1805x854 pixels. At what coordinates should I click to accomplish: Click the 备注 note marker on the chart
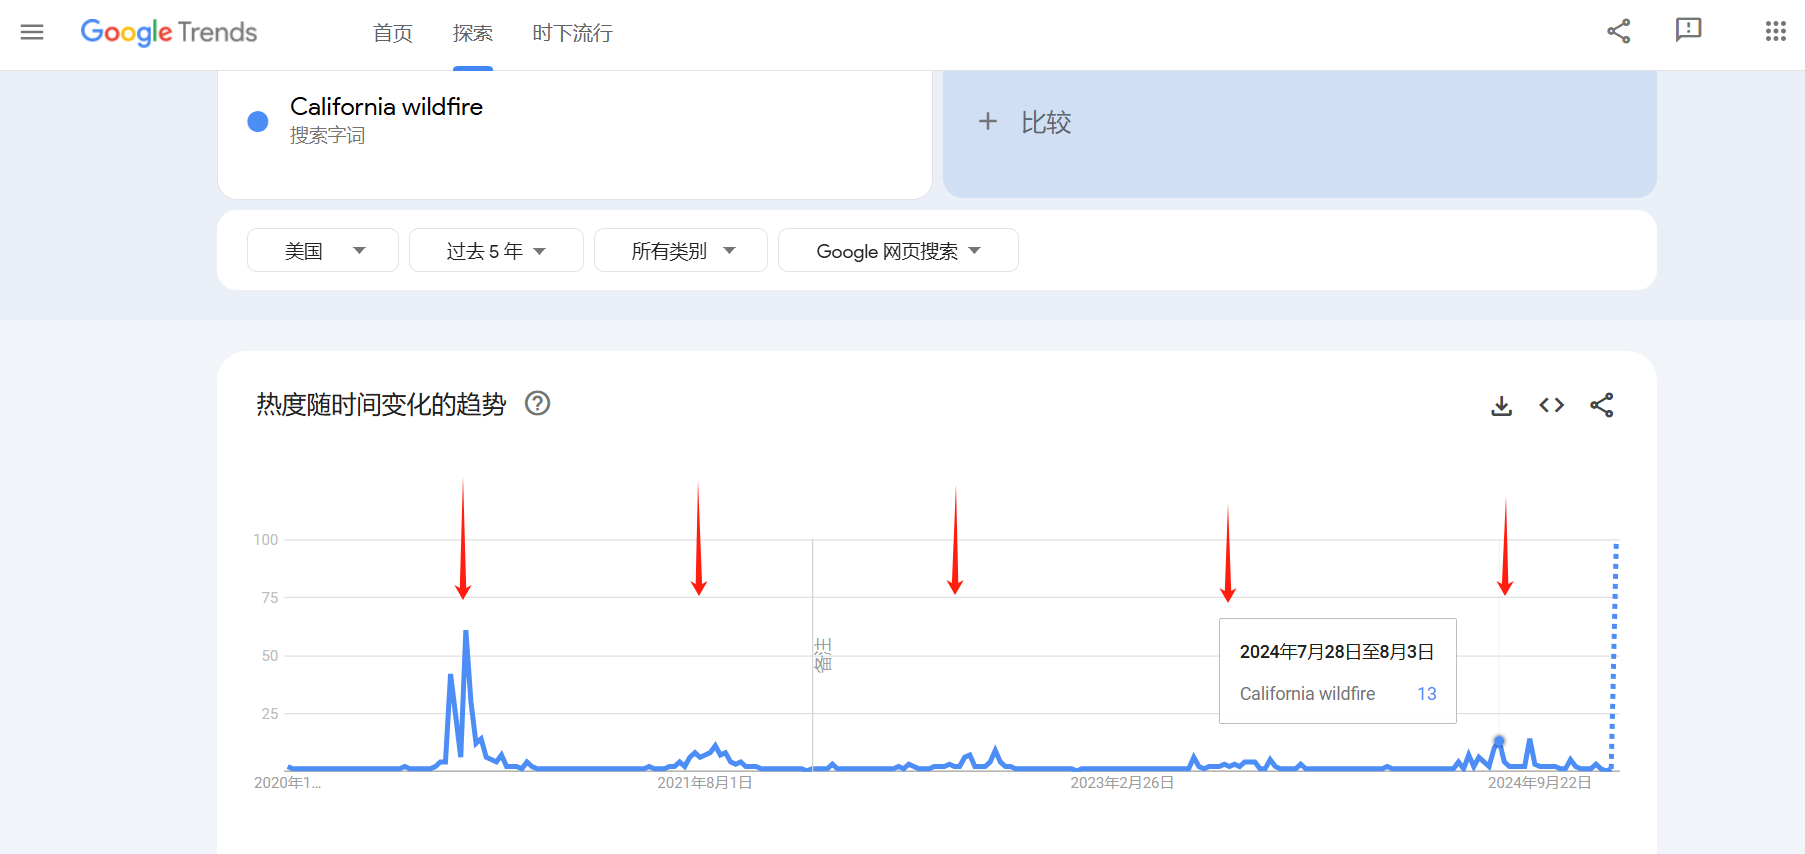tap(823, 655)
